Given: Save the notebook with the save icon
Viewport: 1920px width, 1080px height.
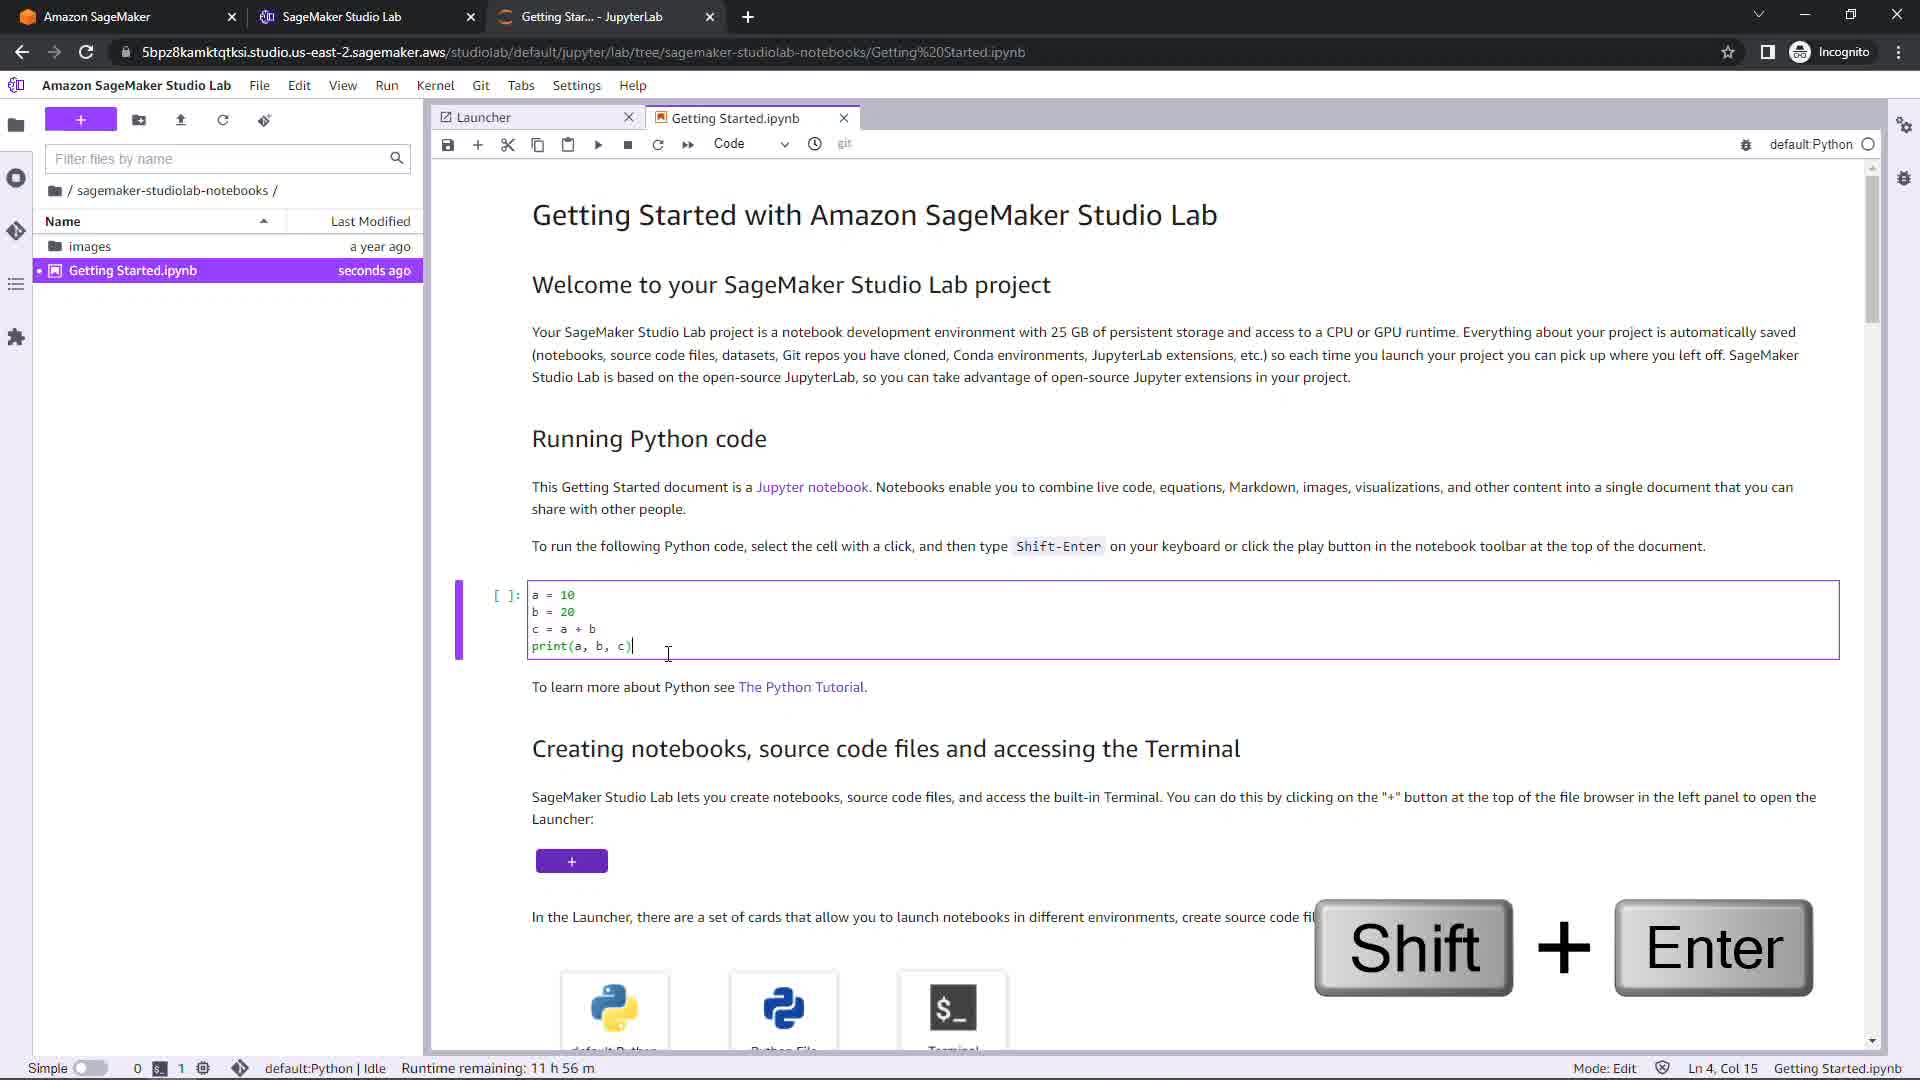Looking at the screenshot, I should 448,145.
